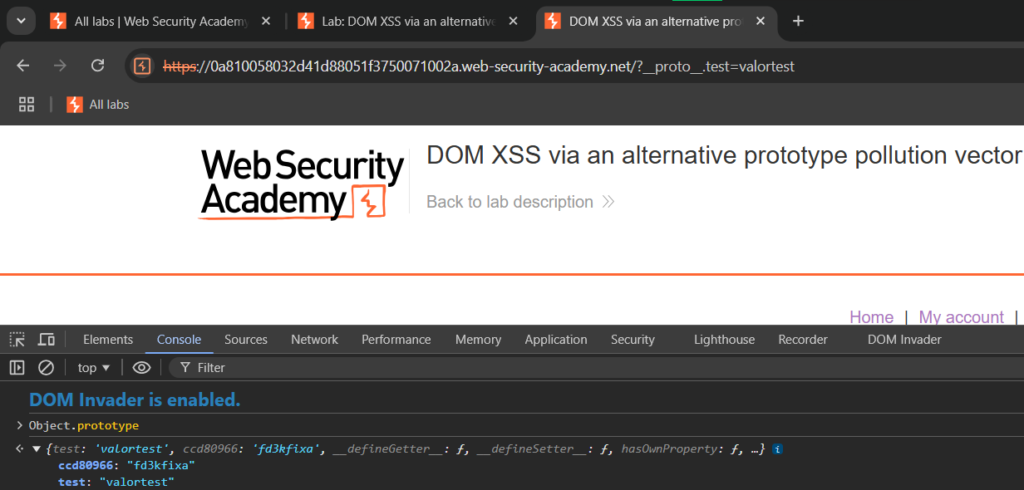This screenshot has width=1024, height=490.
Task: Activate the inspect element picker
Action: (x=18, y=340)
